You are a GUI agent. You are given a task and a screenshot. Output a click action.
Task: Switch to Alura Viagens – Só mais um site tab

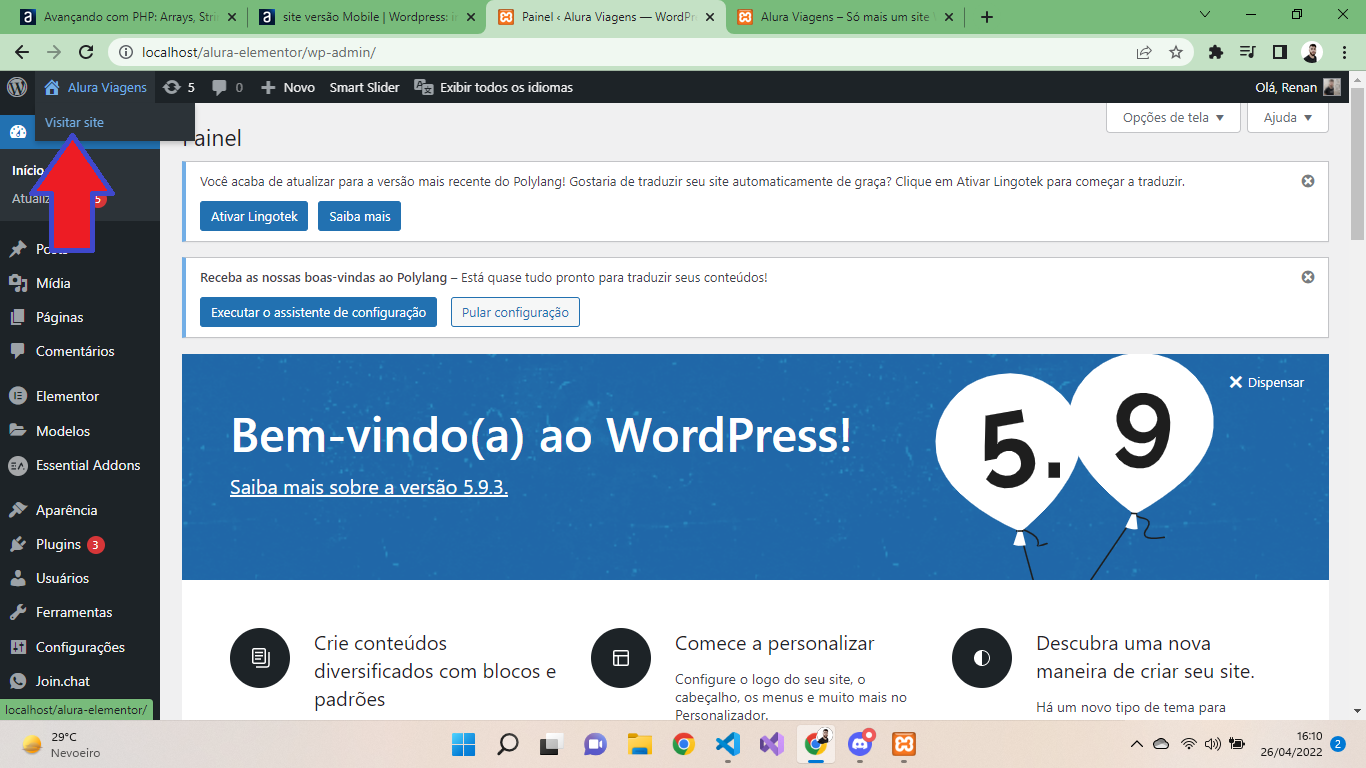(846, 16)
